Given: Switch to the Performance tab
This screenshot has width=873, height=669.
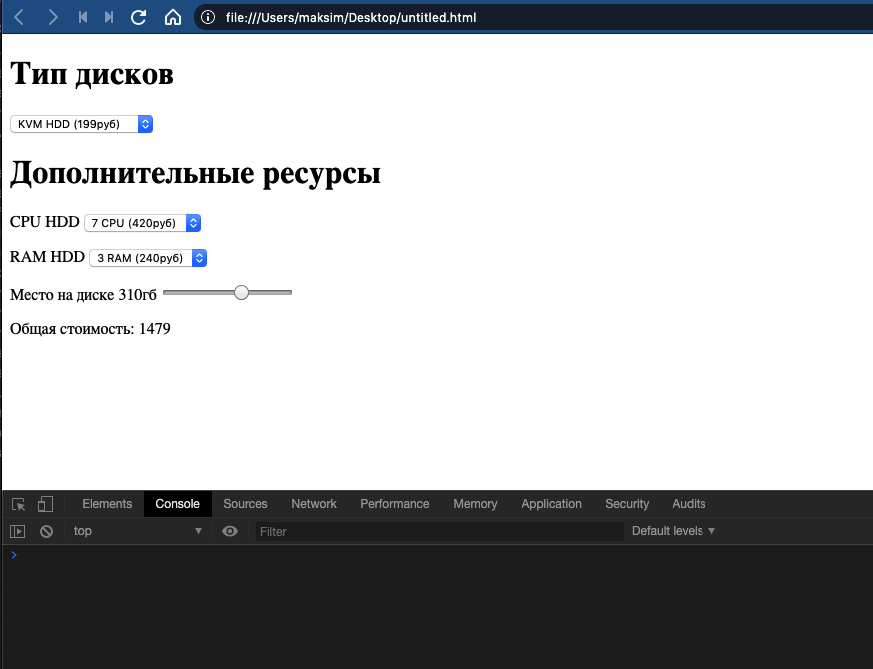Looking at the screenshot, I should click(395, 504).
